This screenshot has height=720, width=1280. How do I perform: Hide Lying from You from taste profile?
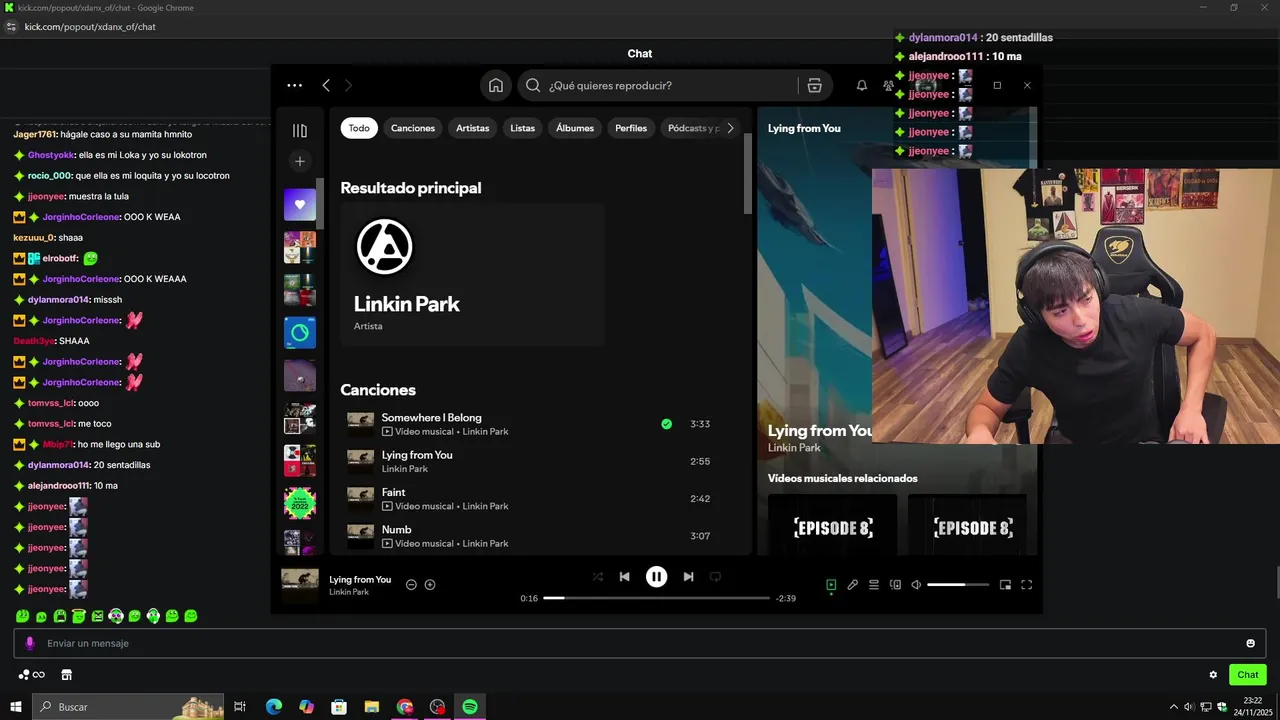pos(411,584)
